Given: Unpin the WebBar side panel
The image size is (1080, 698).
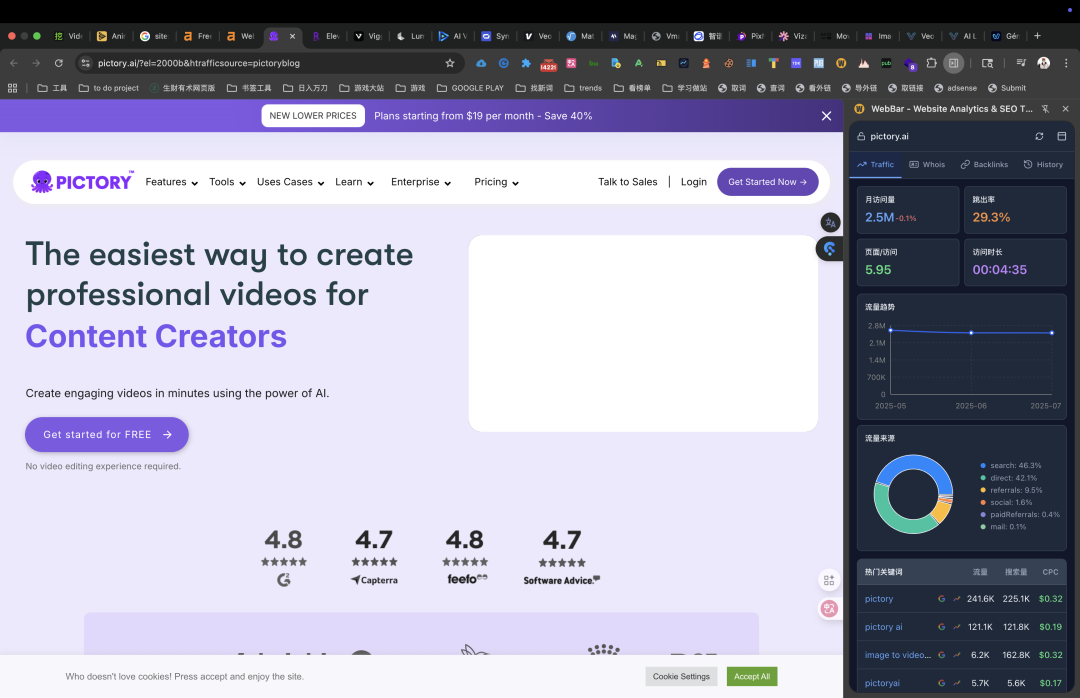Looking at the screenshot, I should tap(1046, 109).
